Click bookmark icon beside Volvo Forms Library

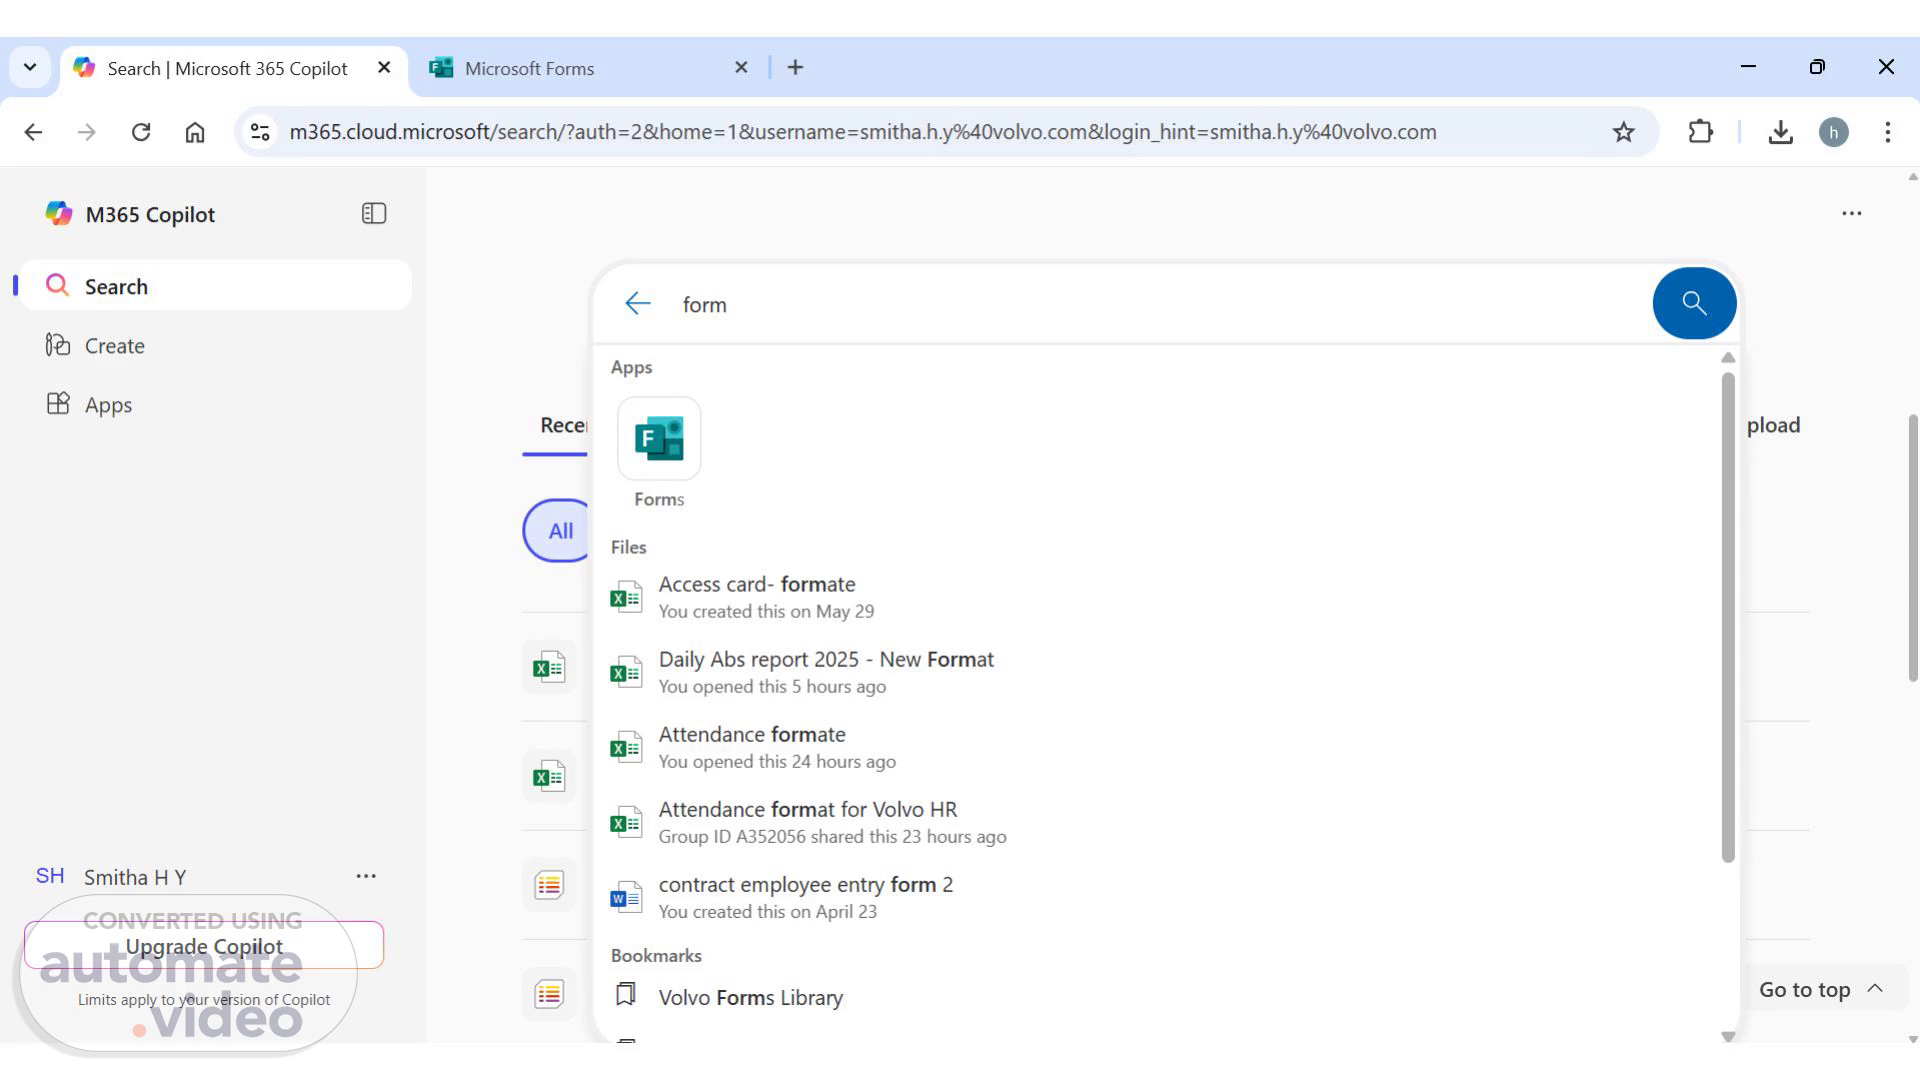point(626,994)
